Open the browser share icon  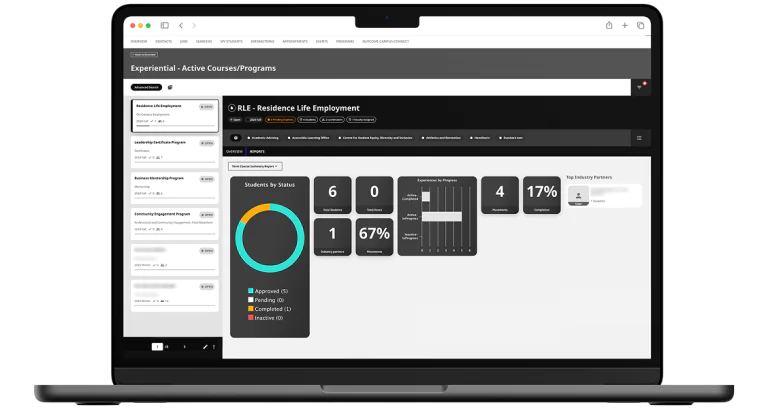609,25
